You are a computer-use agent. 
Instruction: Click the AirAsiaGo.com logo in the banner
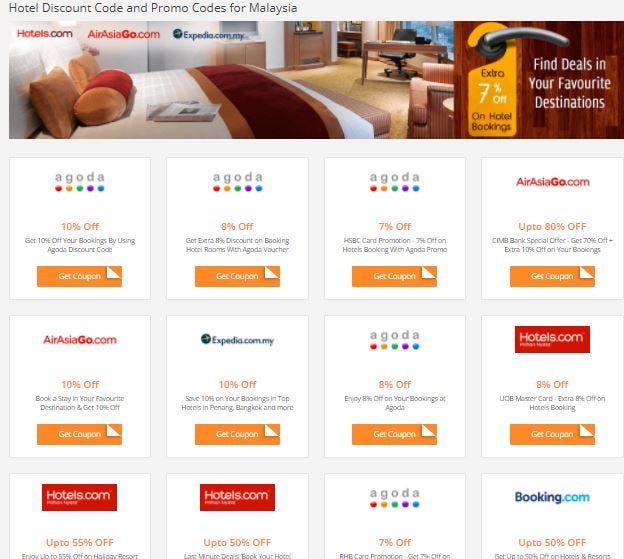[x=123, y=34]
